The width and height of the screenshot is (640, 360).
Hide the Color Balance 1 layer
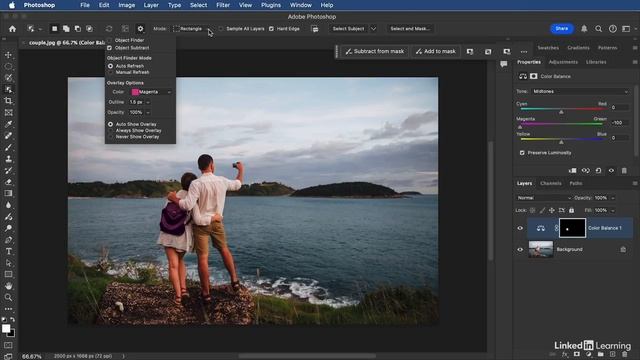point(520,228)
